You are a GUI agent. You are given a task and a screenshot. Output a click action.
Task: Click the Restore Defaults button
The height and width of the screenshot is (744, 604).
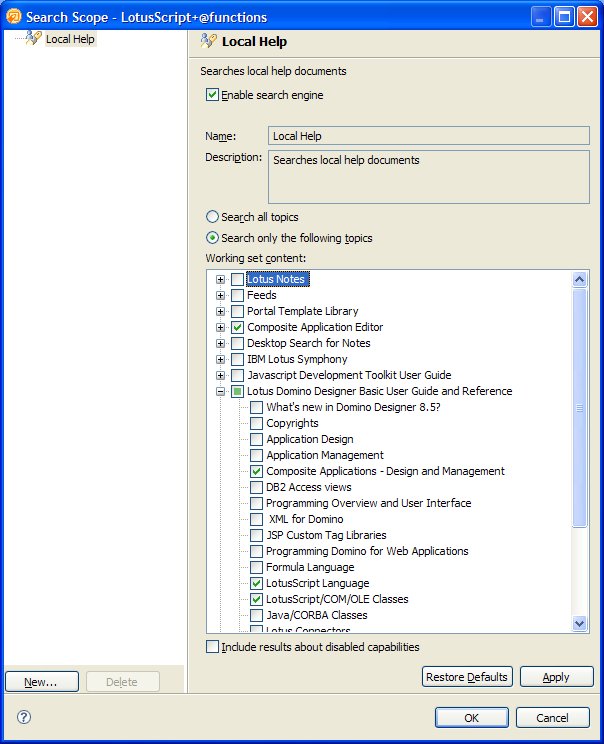(x=467, y=677)
